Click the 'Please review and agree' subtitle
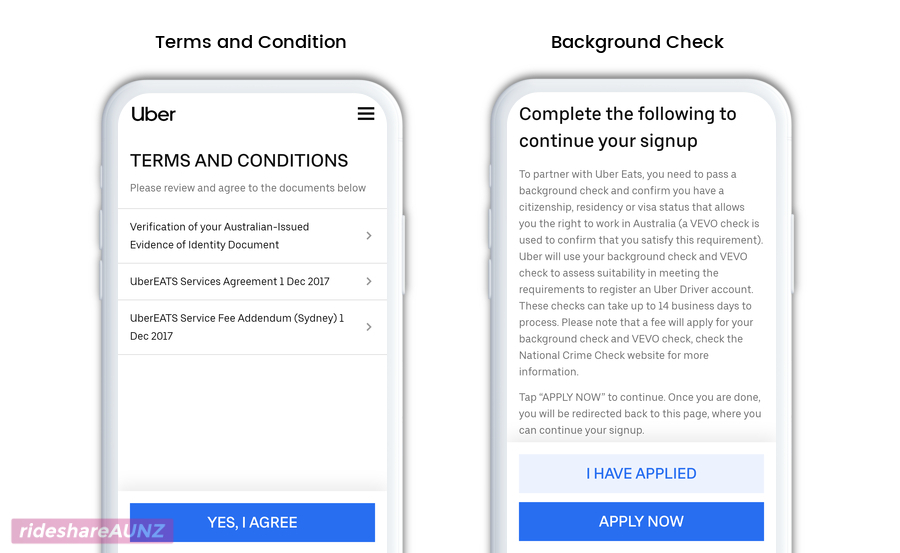 [247, 188]
